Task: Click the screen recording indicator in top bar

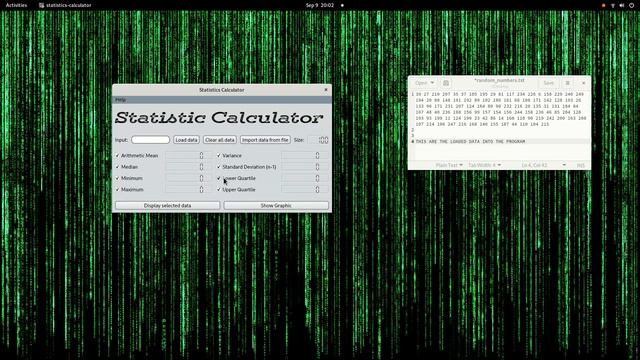Action: pos(604,5)
